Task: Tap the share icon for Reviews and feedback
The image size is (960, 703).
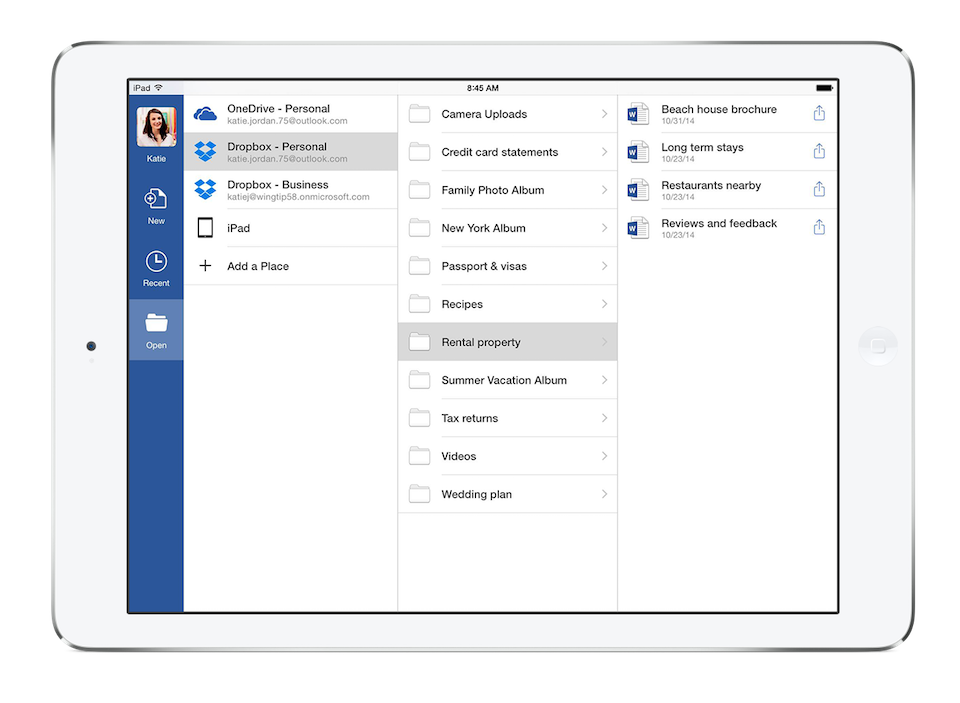Action: click(819, 227)
